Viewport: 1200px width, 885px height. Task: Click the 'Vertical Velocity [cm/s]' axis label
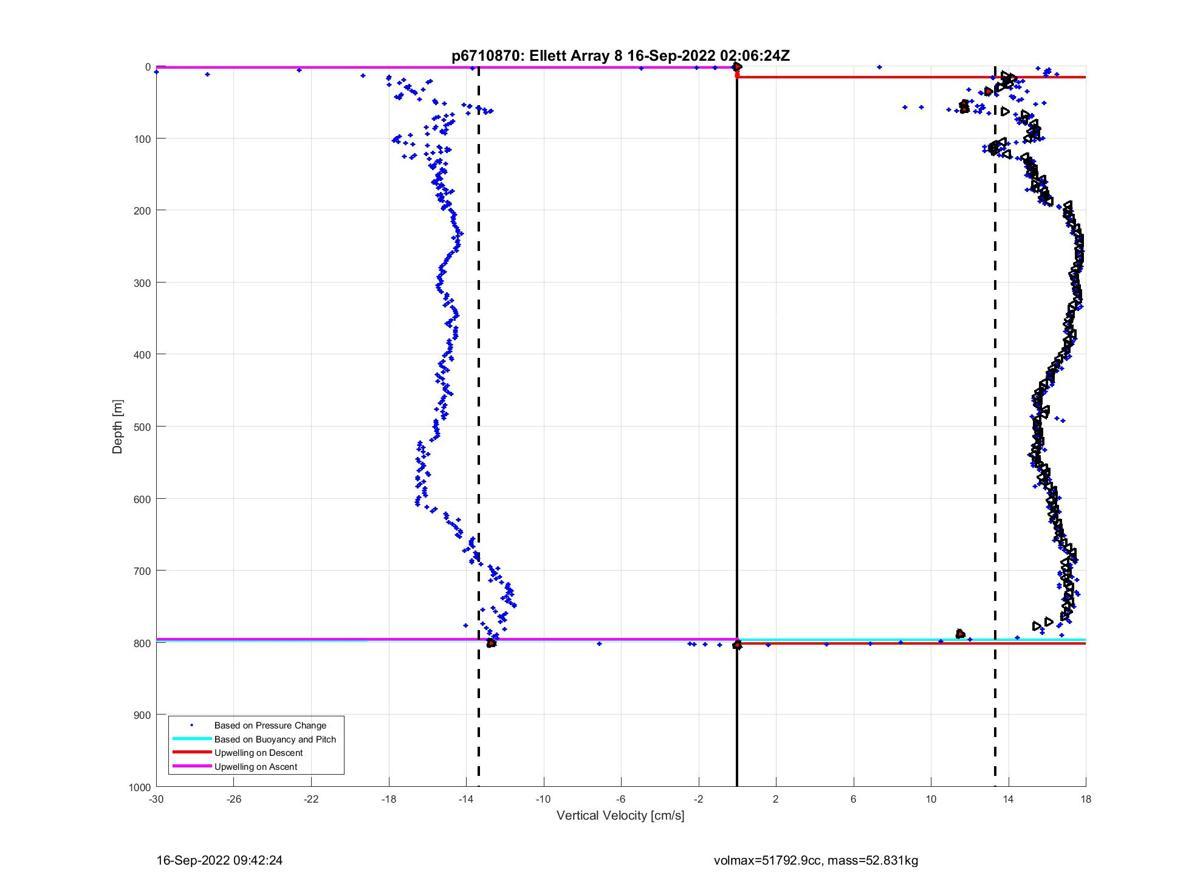[x=620, y=816]
